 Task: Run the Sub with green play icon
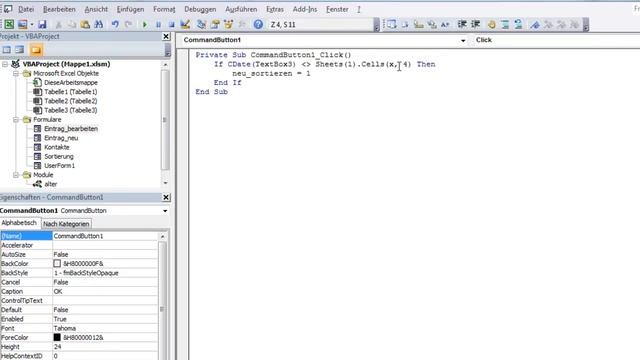coord(144,24)
